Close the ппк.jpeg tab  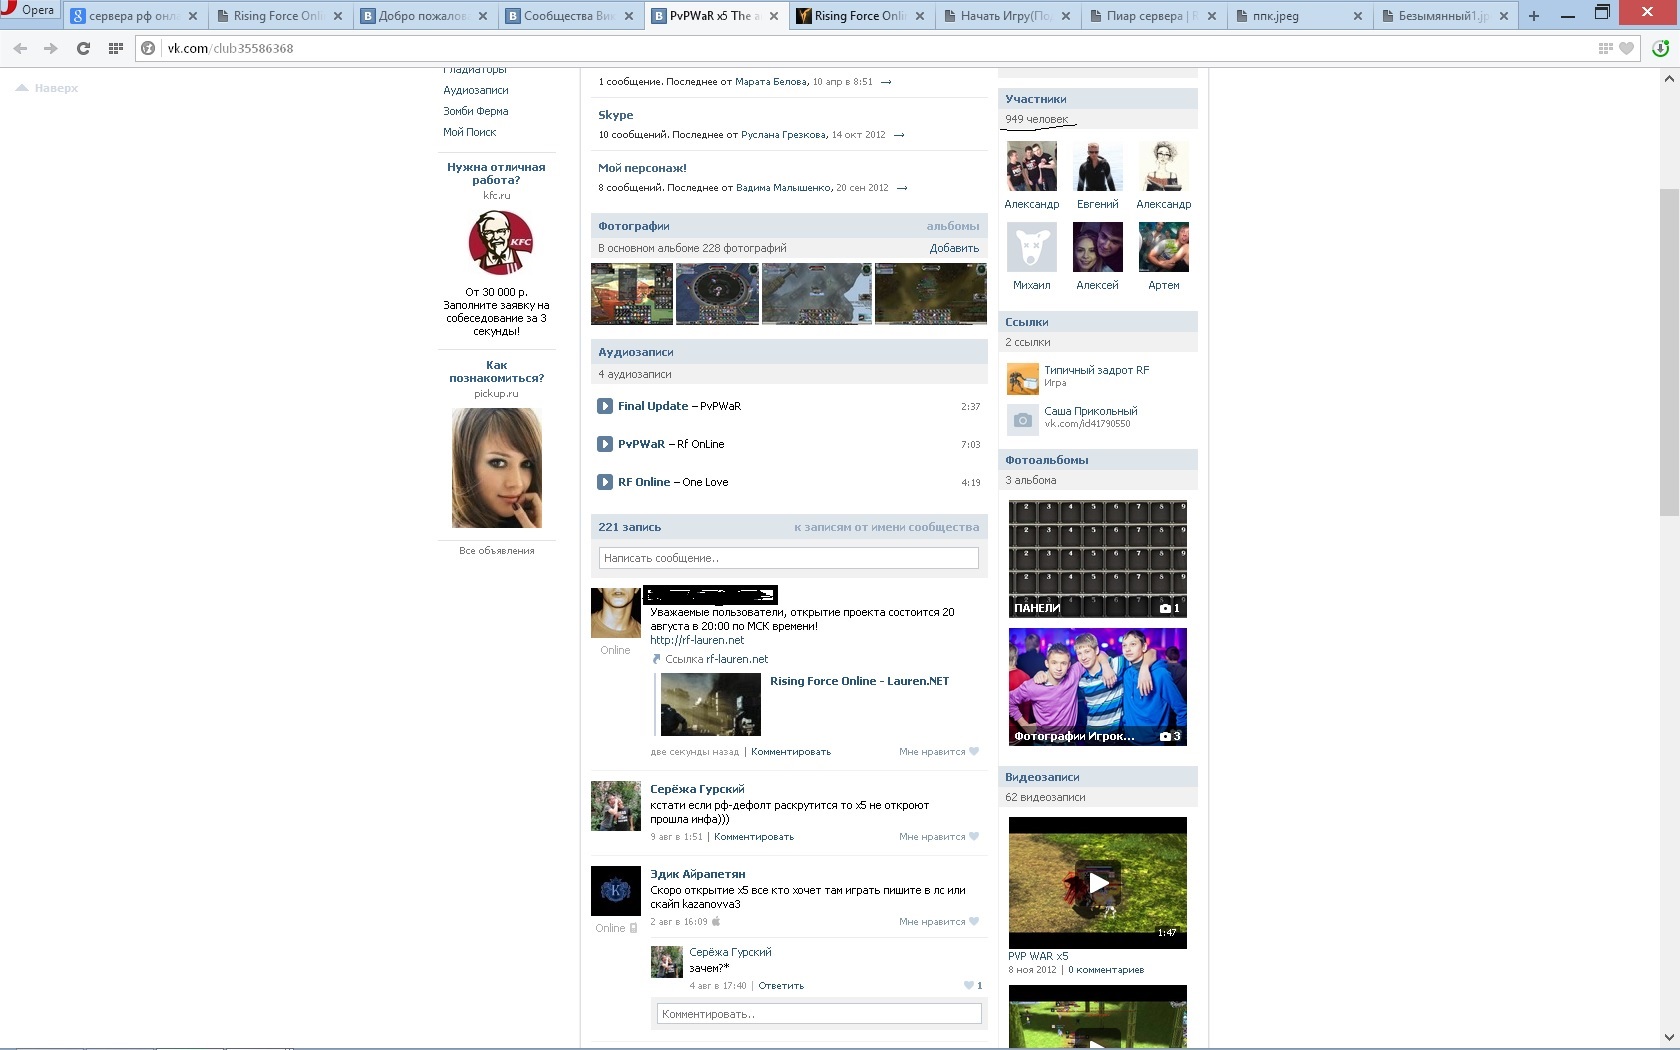click(x=1357, y=16)
